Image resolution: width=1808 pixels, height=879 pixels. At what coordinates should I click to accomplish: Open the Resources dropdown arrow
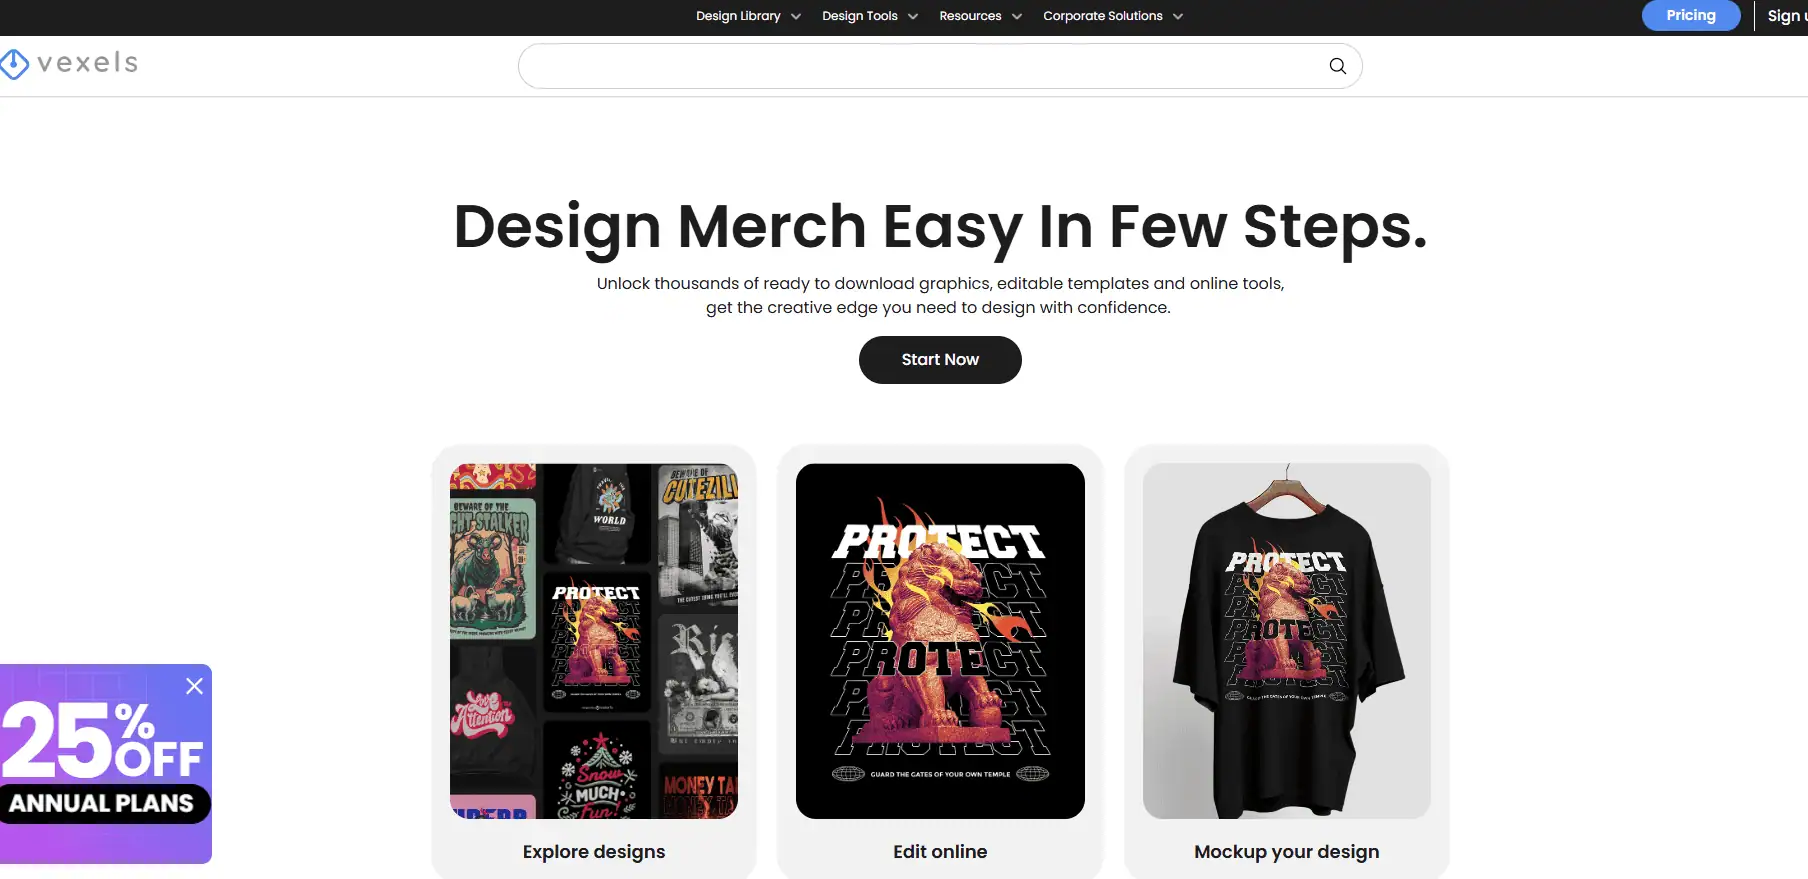tap(1017, 17)
